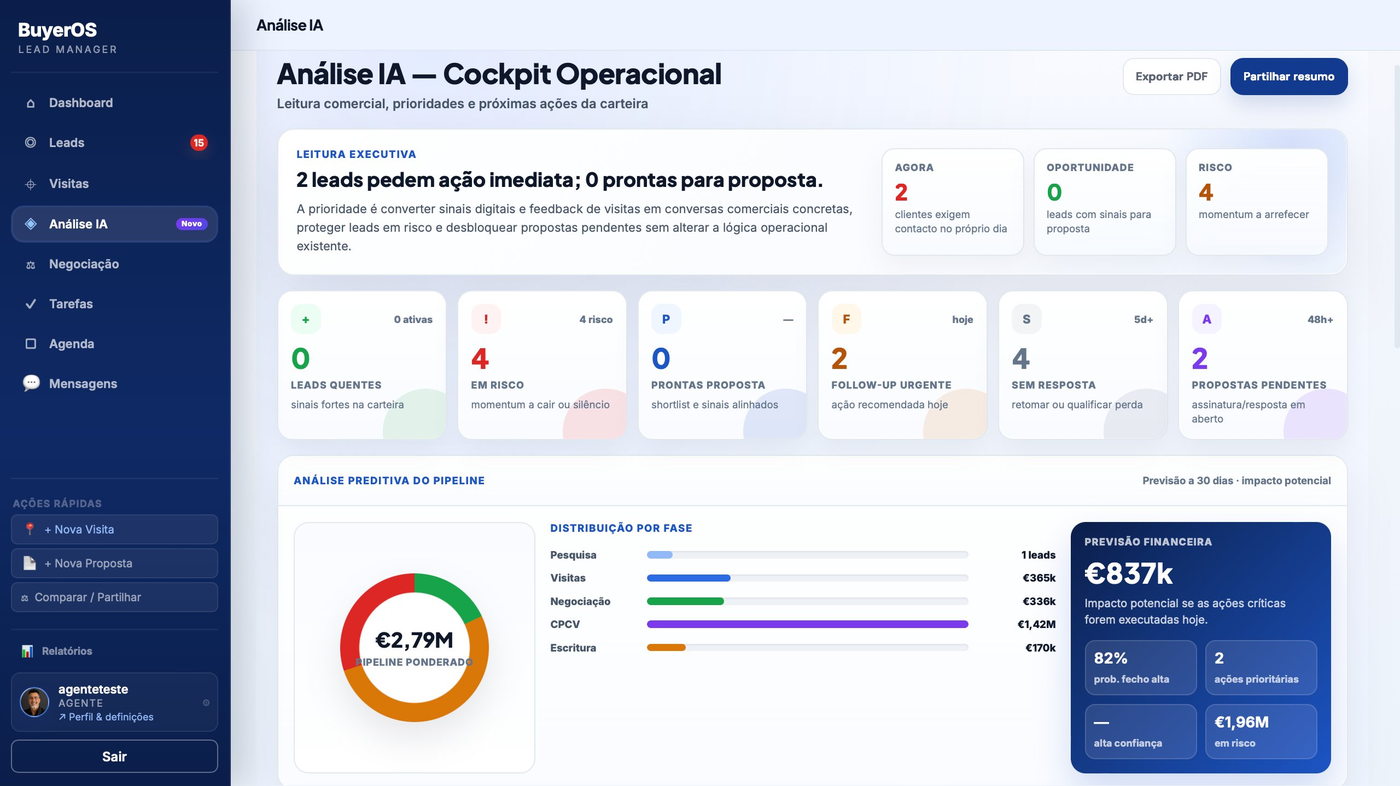Click the Sair logout button
The width and height of the screenshot is (1400, 786).
point(114,756)
